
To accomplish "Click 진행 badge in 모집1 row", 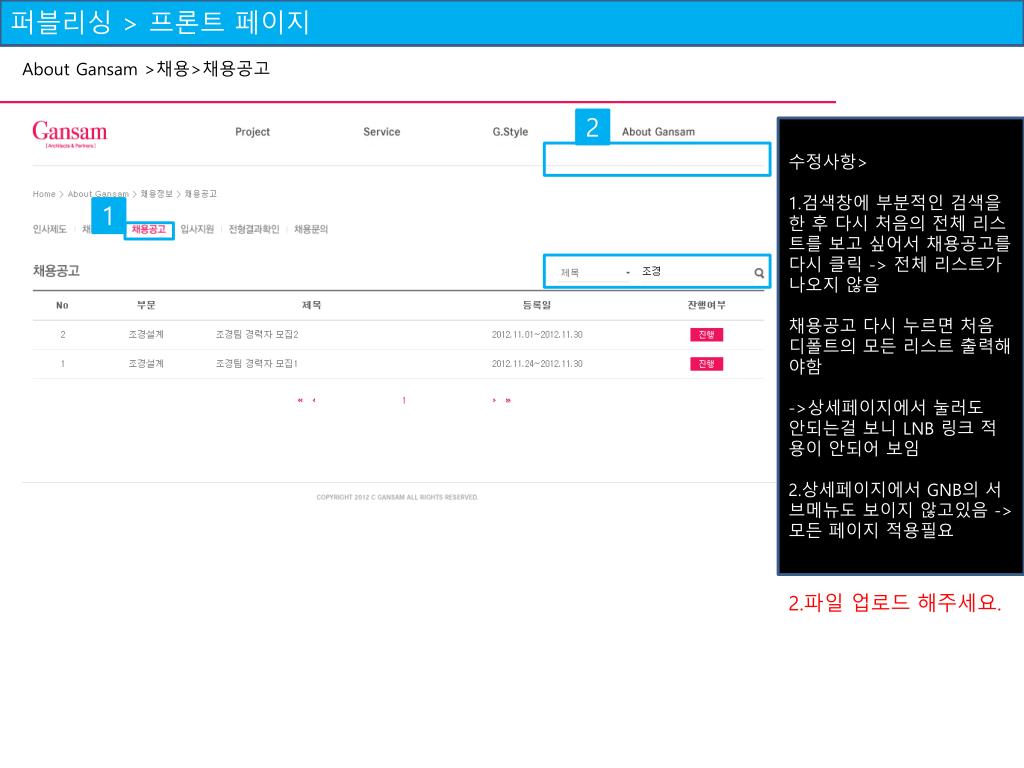I will [706, 364].
